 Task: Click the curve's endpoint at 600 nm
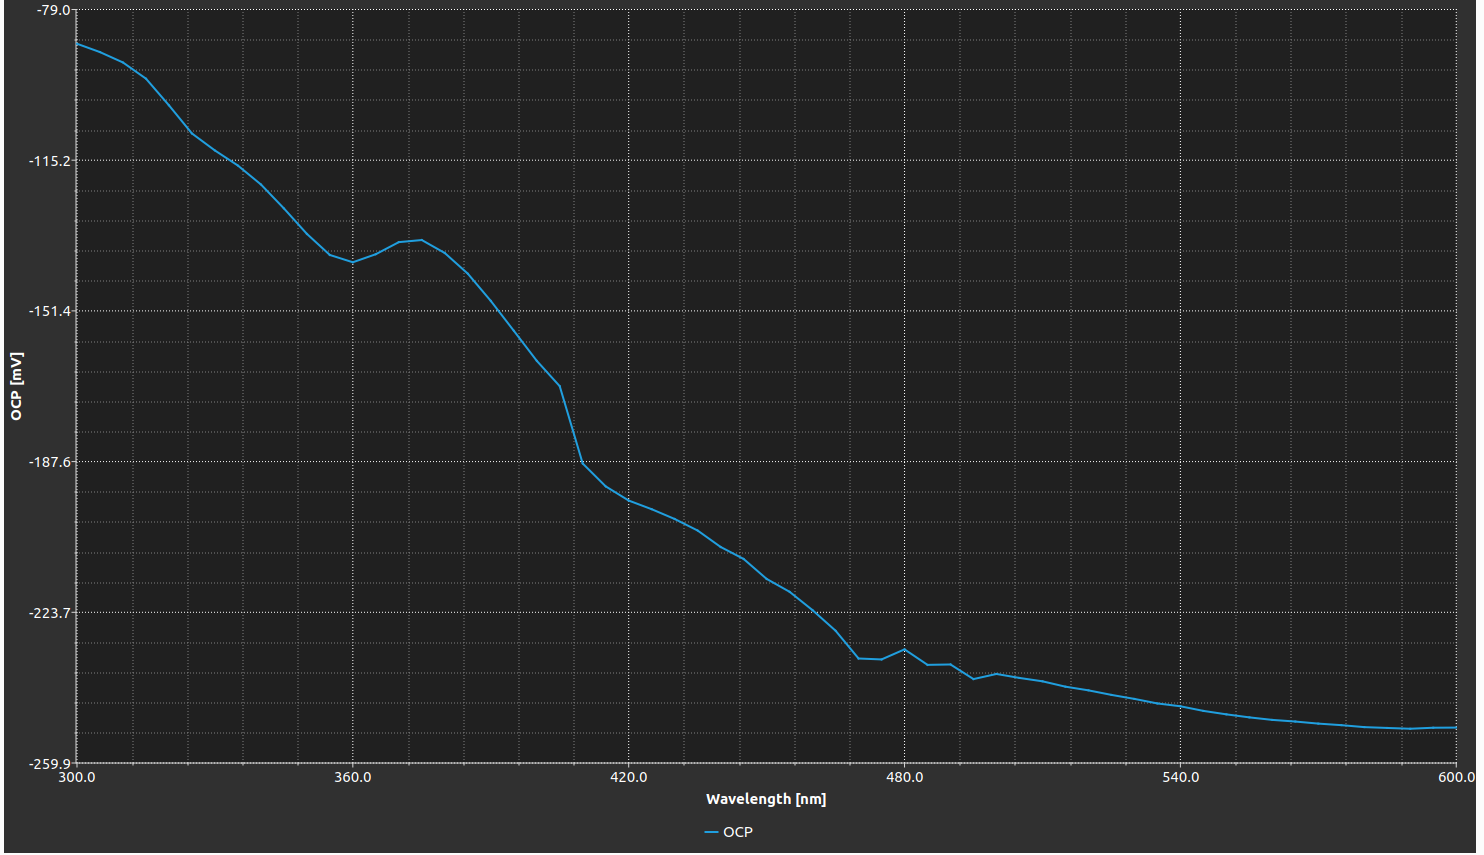(1455, 727)
